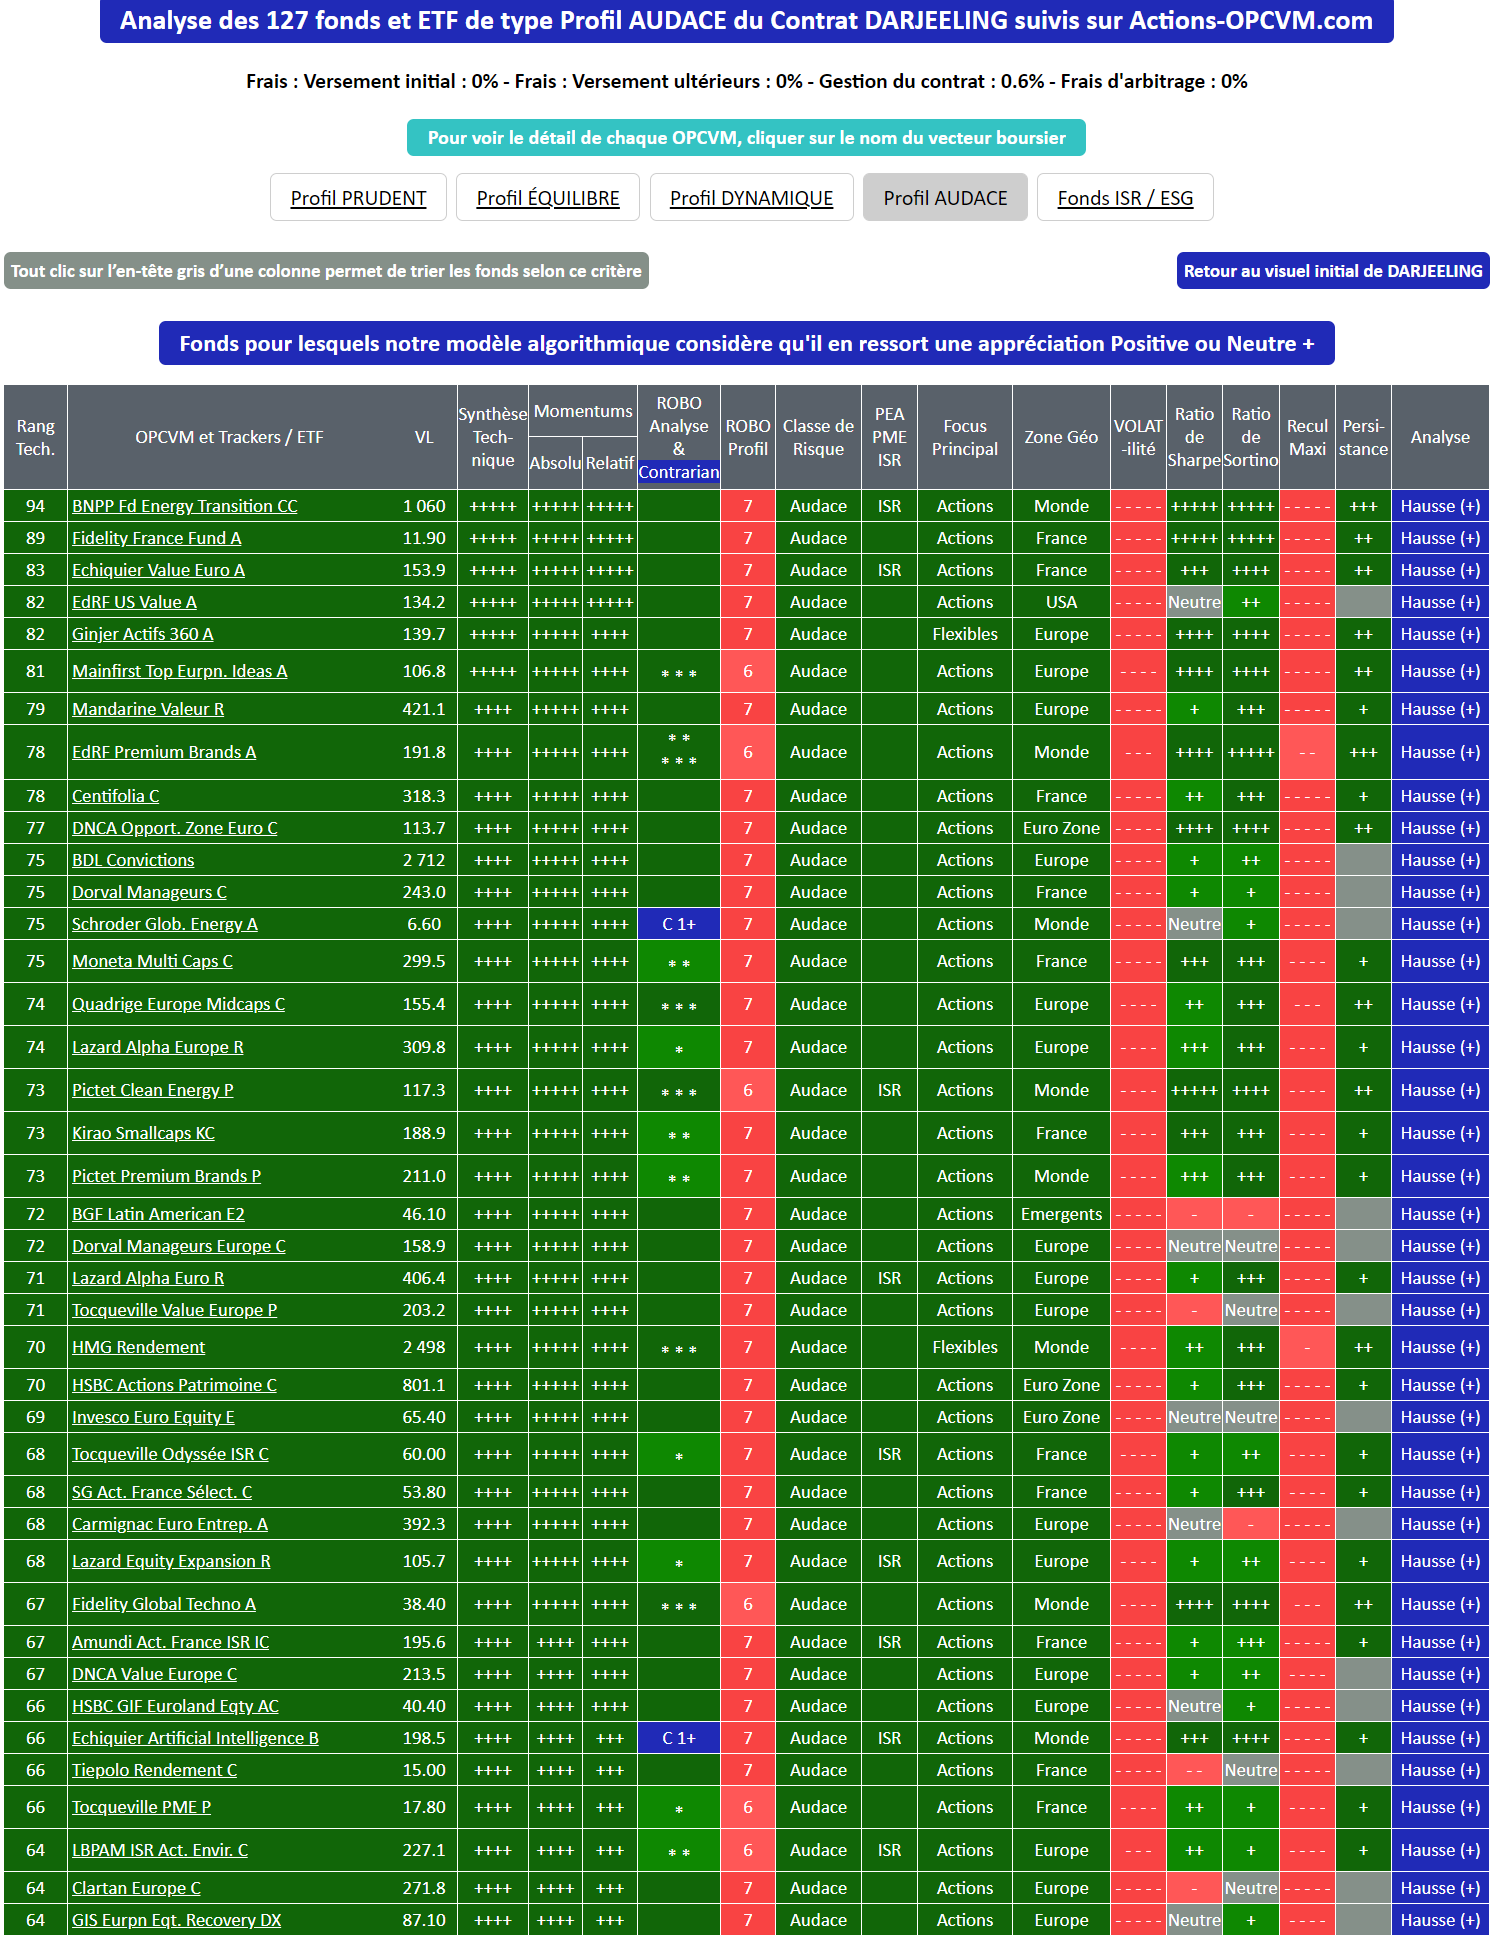The height and width of the screenshot is (1935, 1490).
Task: Open SG Act. France Sélect. C
Action: pyautogui.click(x=162, y=1492)
